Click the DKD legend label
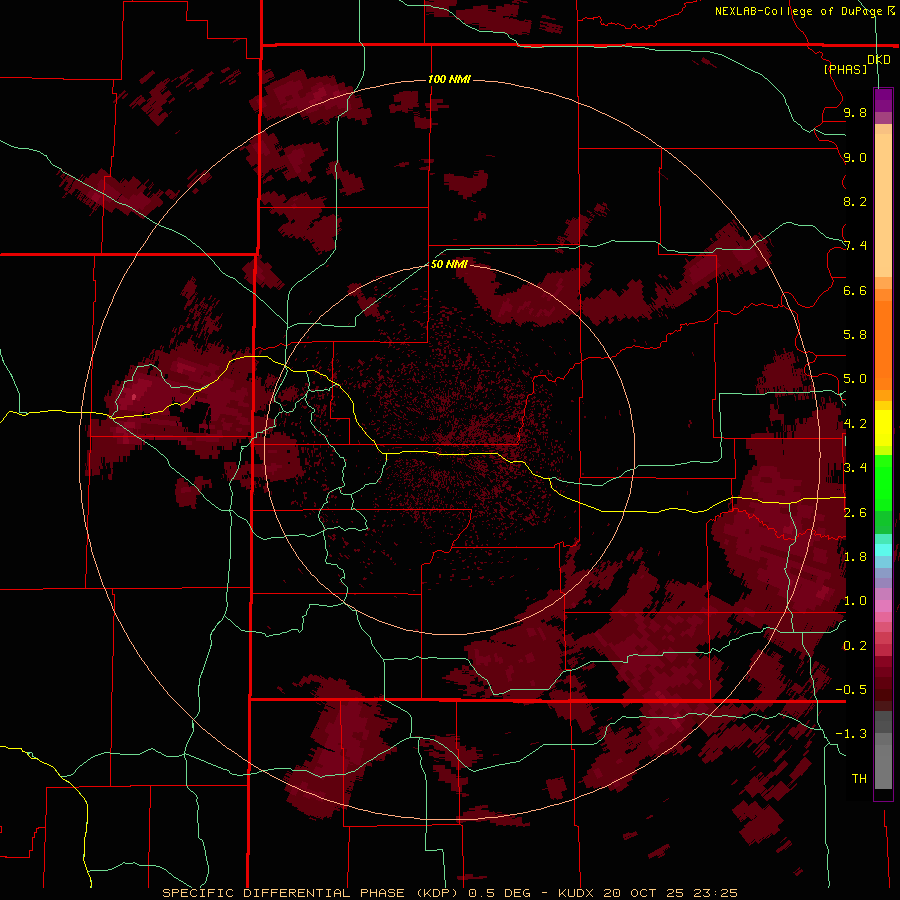This screenshot has height=900, width=900. (x=879, y=60)
